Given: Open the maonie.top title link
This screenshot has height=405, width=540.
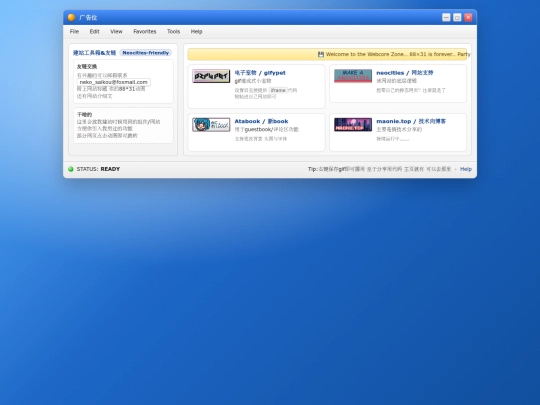Looking at the screenshot, I should (411, 121).
